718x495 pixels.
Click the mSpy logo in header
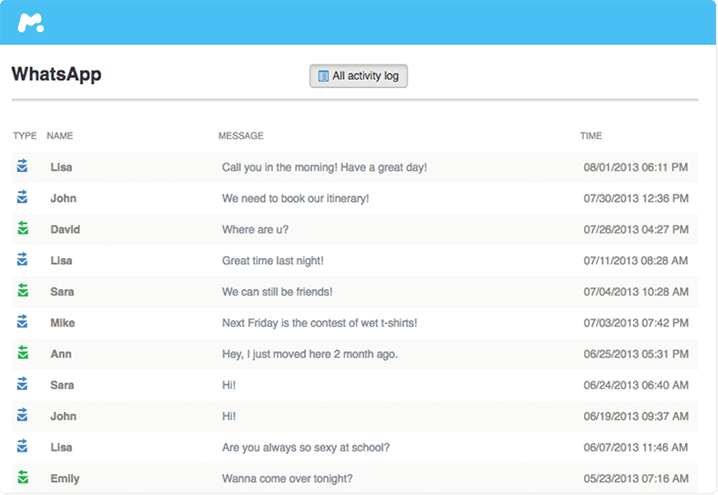(x=30, y=23)
